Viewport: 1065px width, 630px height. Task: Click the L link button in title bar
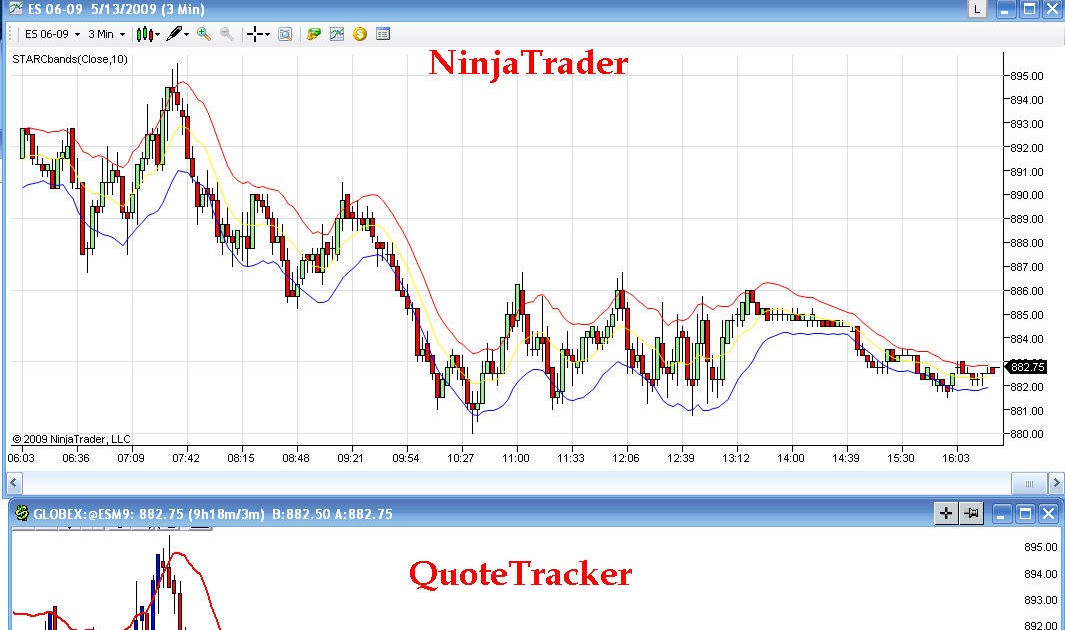coord(977,10)
